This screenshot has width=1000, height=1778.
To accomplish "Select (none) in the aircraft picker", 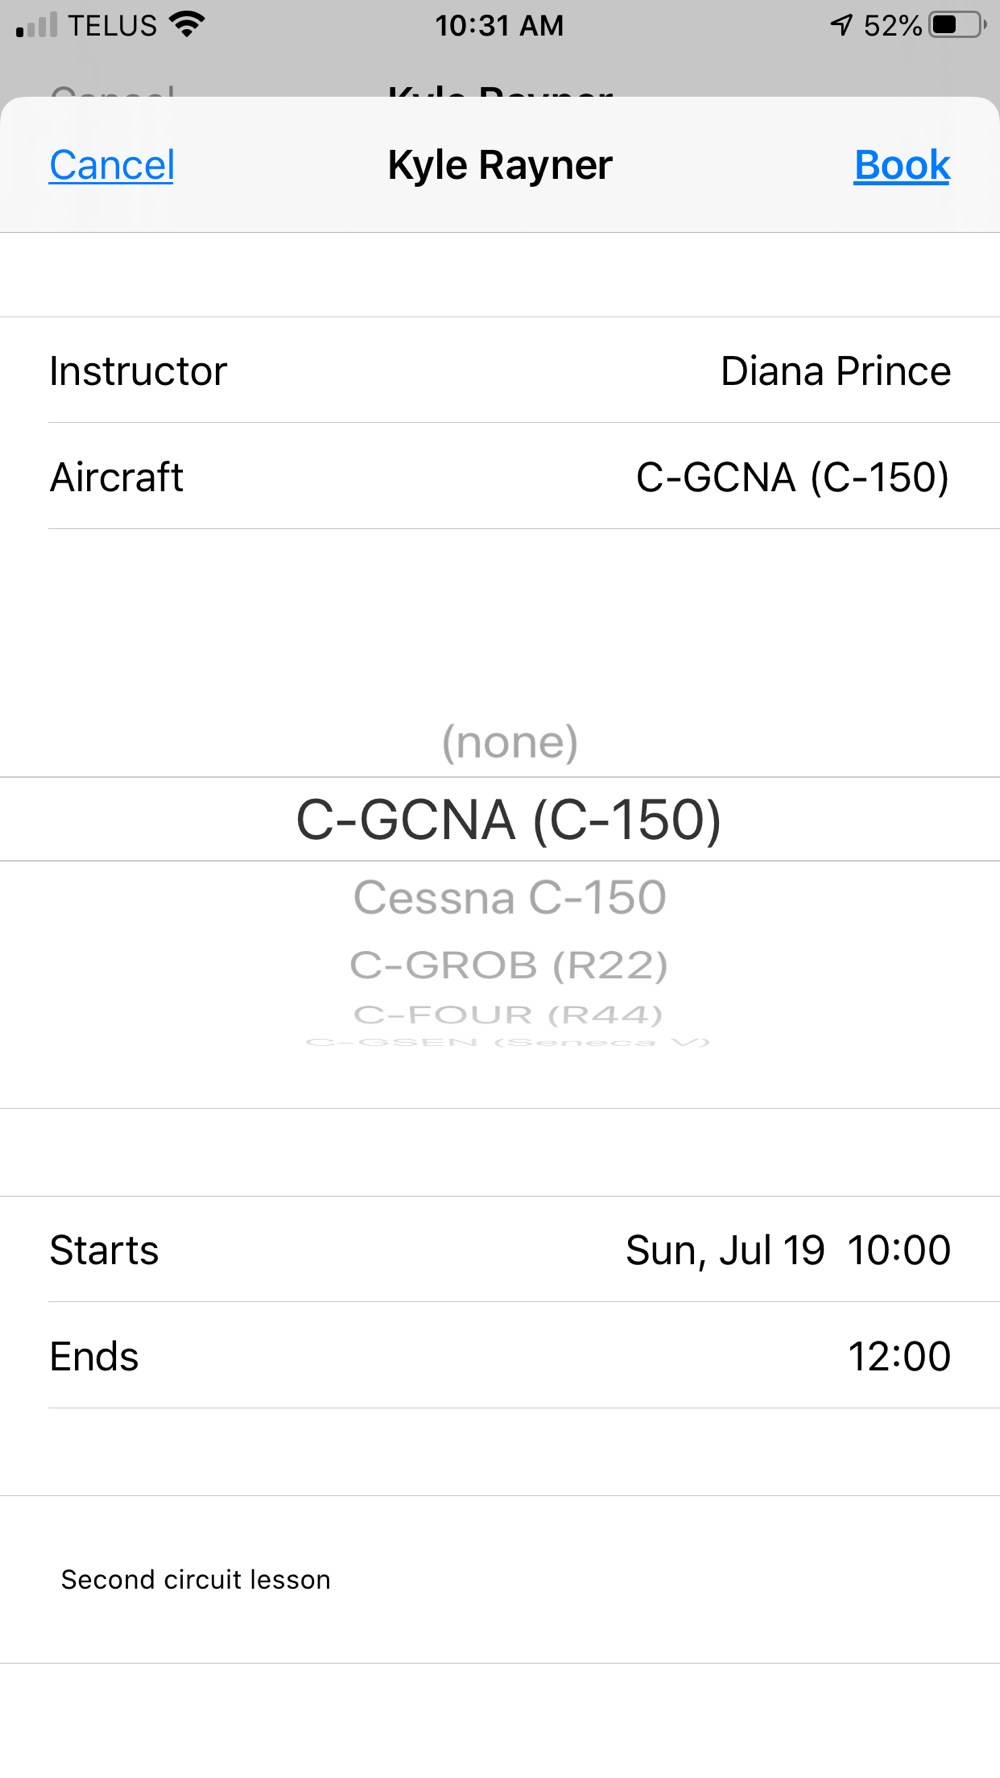I will pos(510,742).
